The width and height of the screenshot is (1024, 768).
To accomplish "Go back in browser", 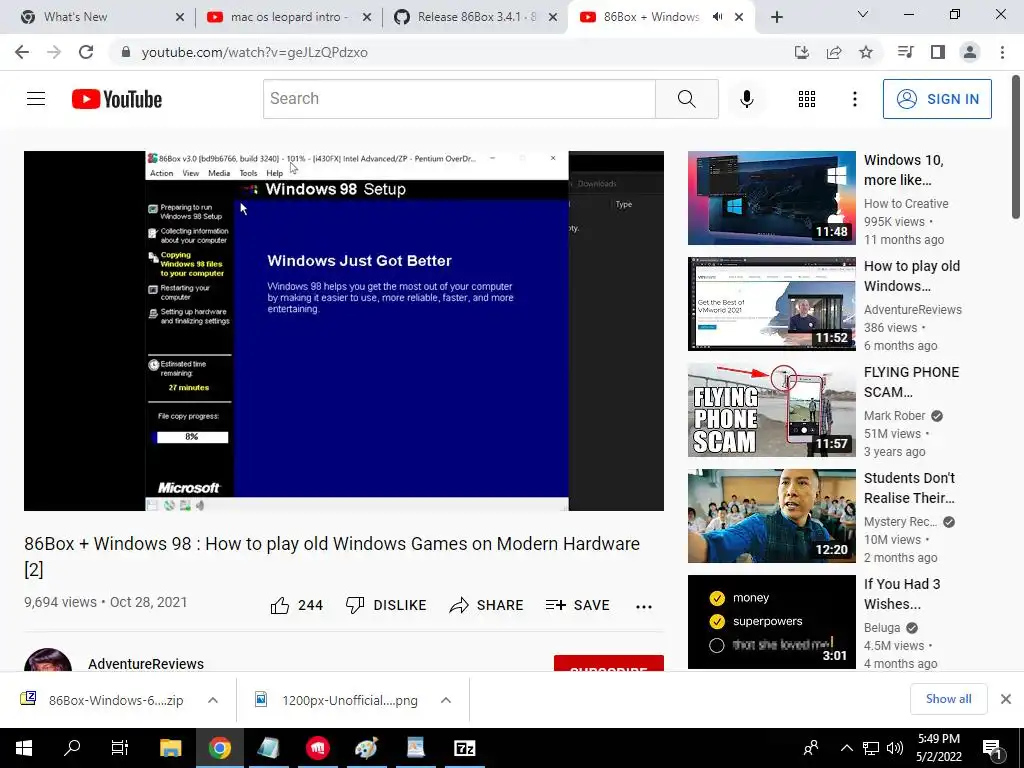I will coord(22,52).
